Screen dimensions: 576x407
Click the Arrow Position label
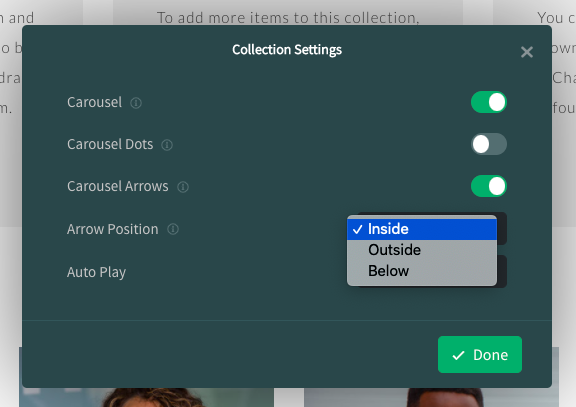pos(112,230)
